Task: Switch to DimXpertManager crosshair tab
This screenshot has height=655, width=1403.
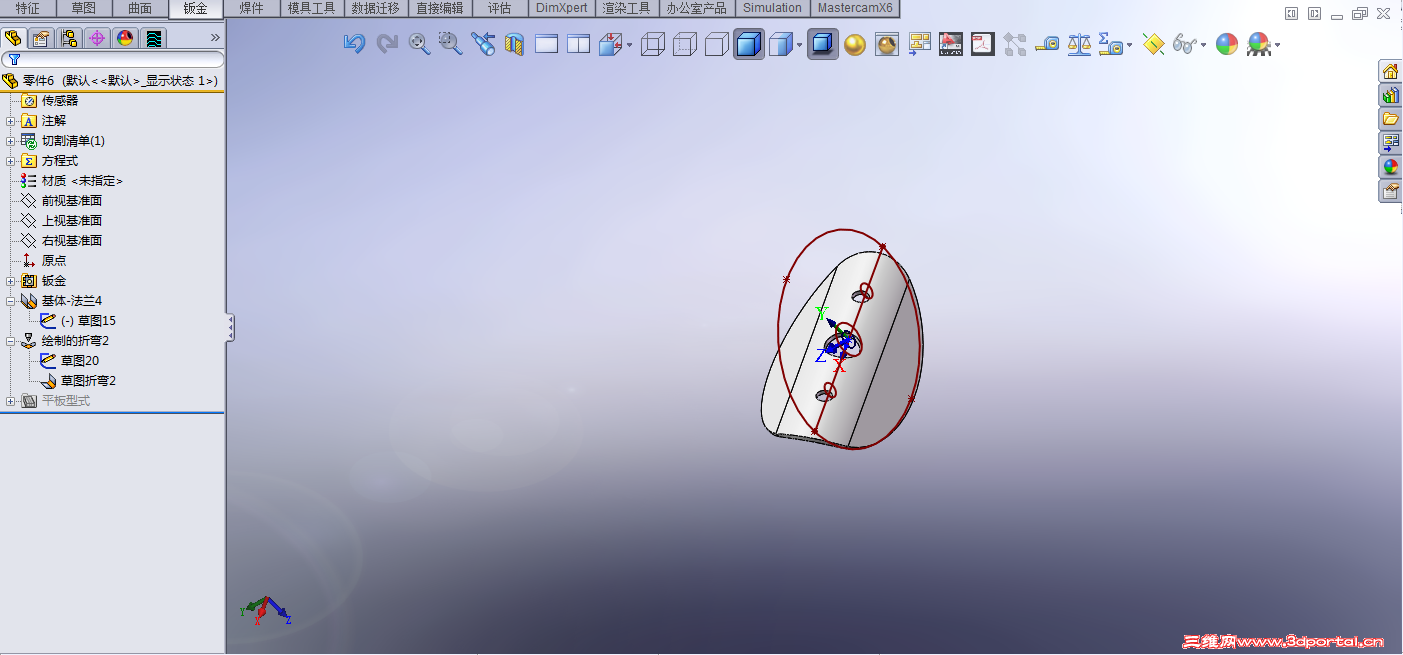Action: click(97, 38)
